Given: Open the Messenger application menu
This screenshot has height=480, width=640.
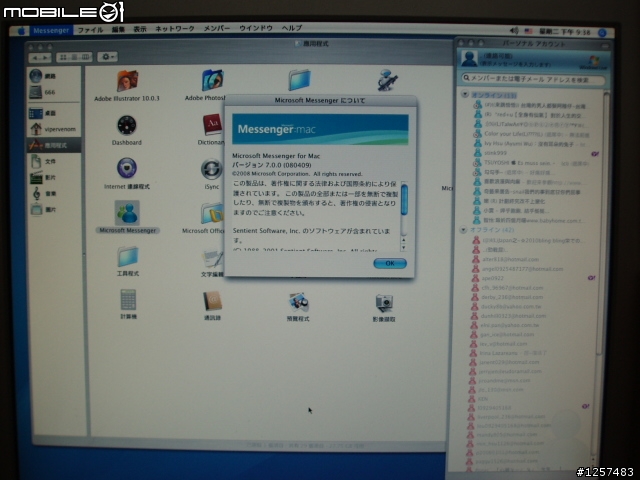Looking at the screenshot, I should (51, 31).
